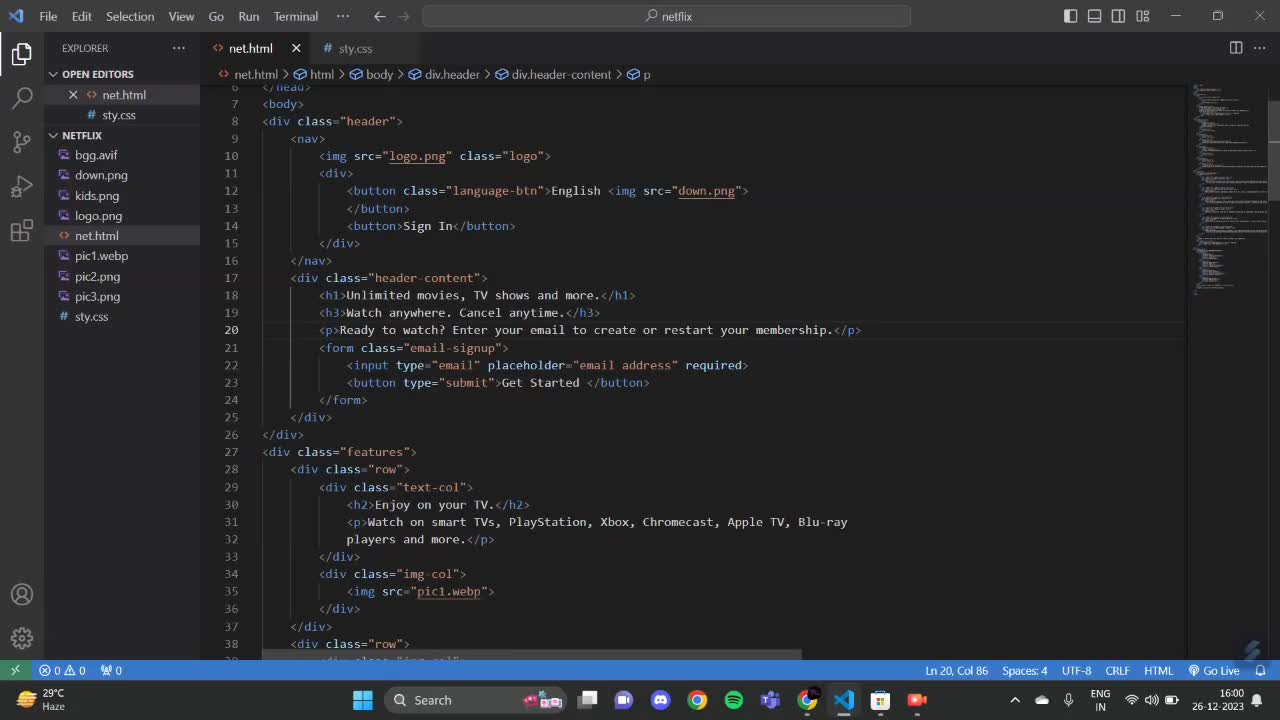Viewport: 1280px width, 720px height.
Task: Open the Go menu
Action: (216, 16)
